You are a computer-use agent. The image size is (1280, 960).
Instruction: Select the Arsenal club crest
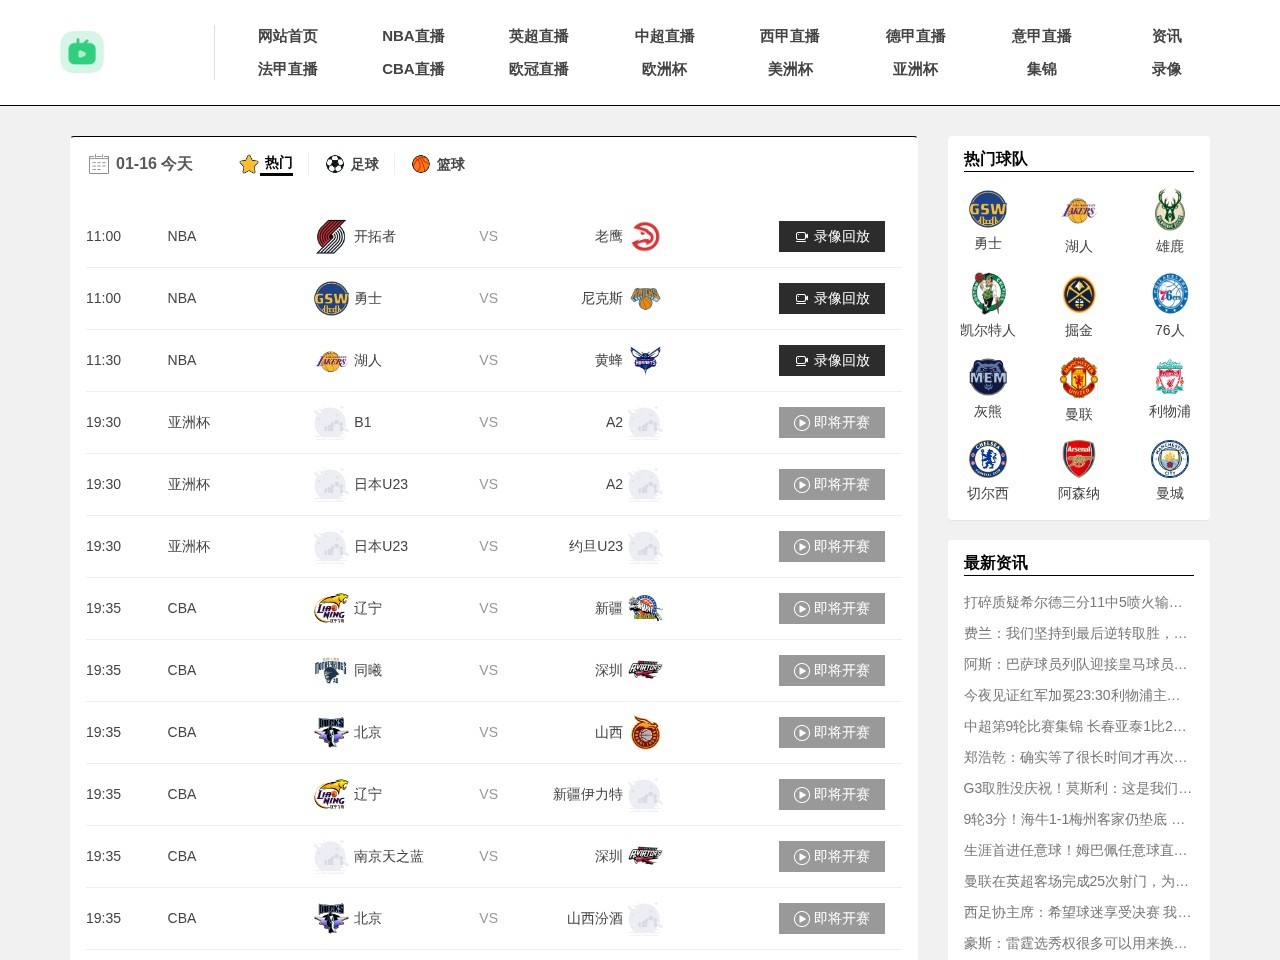click(1078, 460)
